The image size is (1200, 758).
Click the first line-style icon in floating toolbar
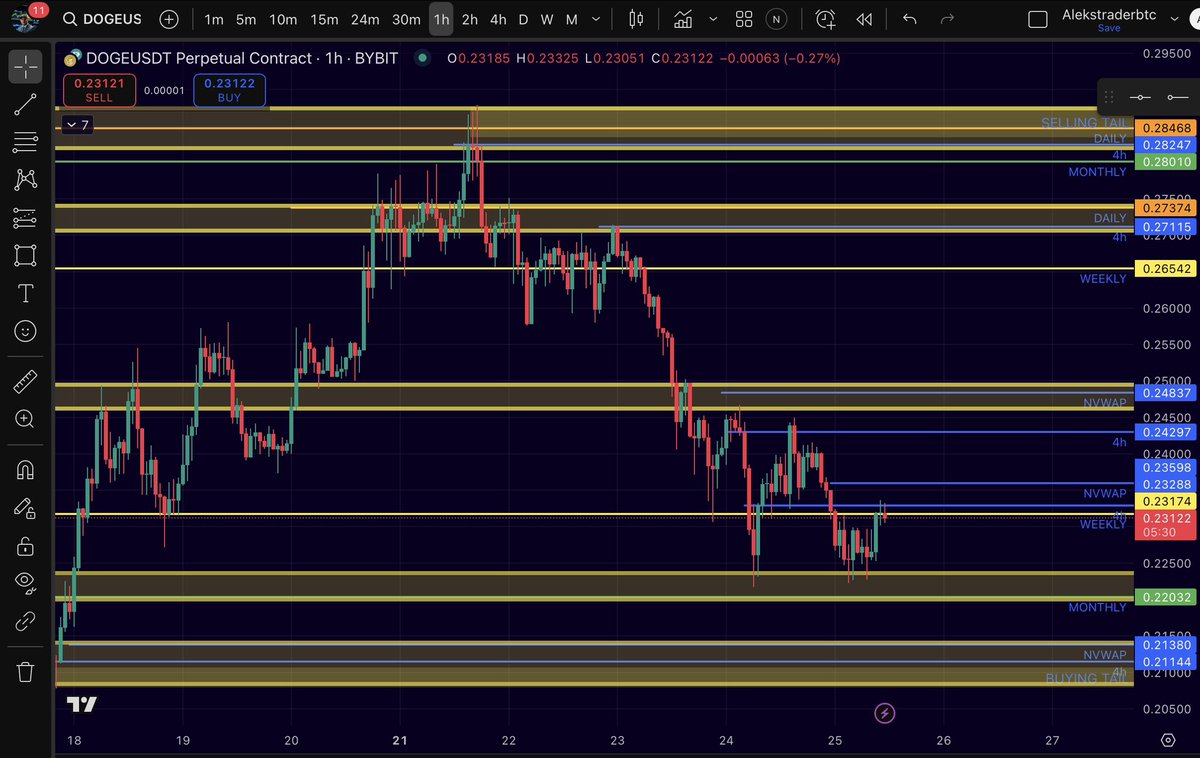click(x=1141, y=97)
